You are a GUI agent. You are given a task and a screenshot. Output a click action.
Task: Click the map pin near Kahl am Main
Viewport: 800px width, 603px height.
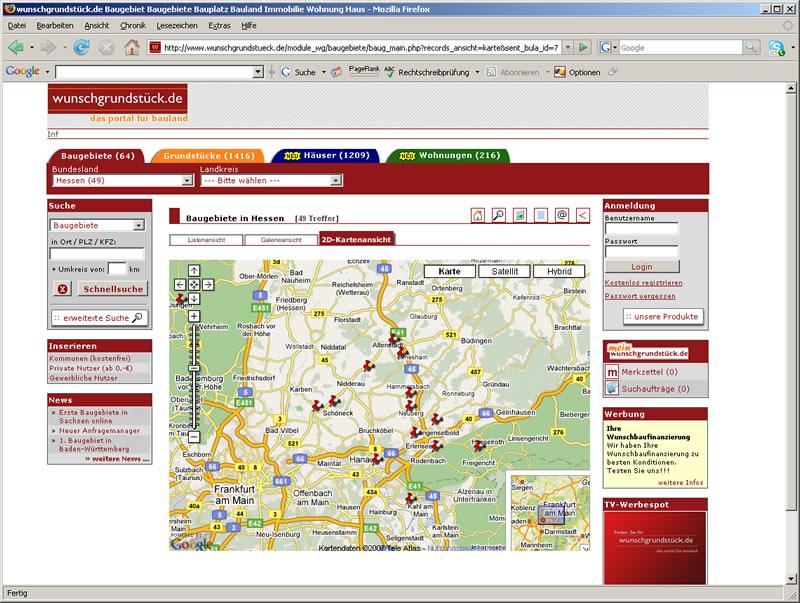click(411, 498)
